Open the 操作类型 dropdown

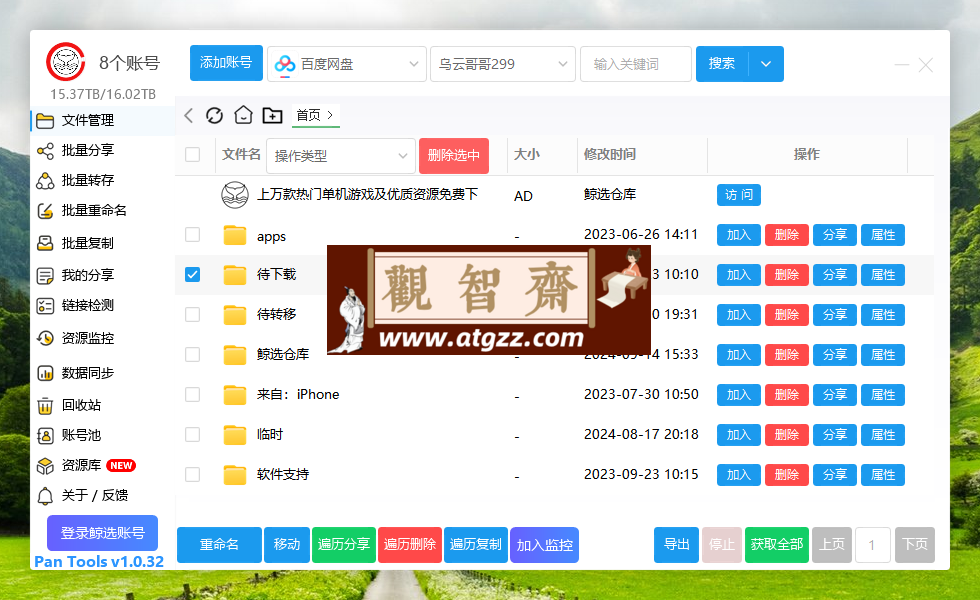tap(341, 156)
